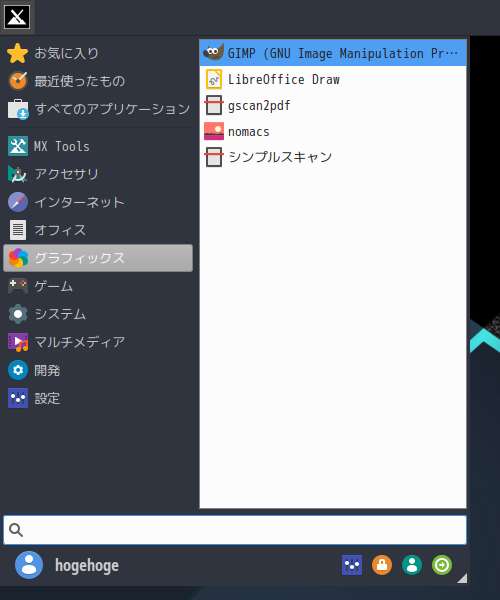Switch user with teal person icon
Viewport: 500px width, 600px height.
[x=412, y=565]
